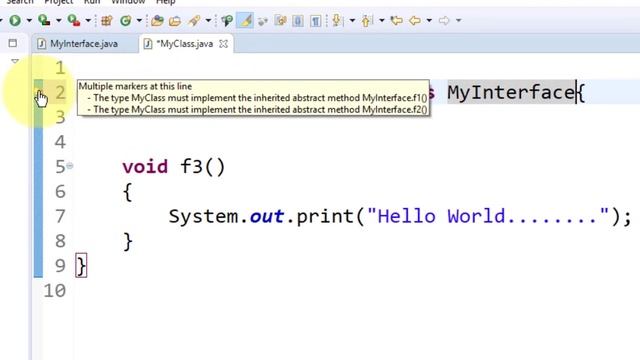Click the Java file icon on MyInterface.java tab
The width and height of the screenshot is (640, 360).
41,44
